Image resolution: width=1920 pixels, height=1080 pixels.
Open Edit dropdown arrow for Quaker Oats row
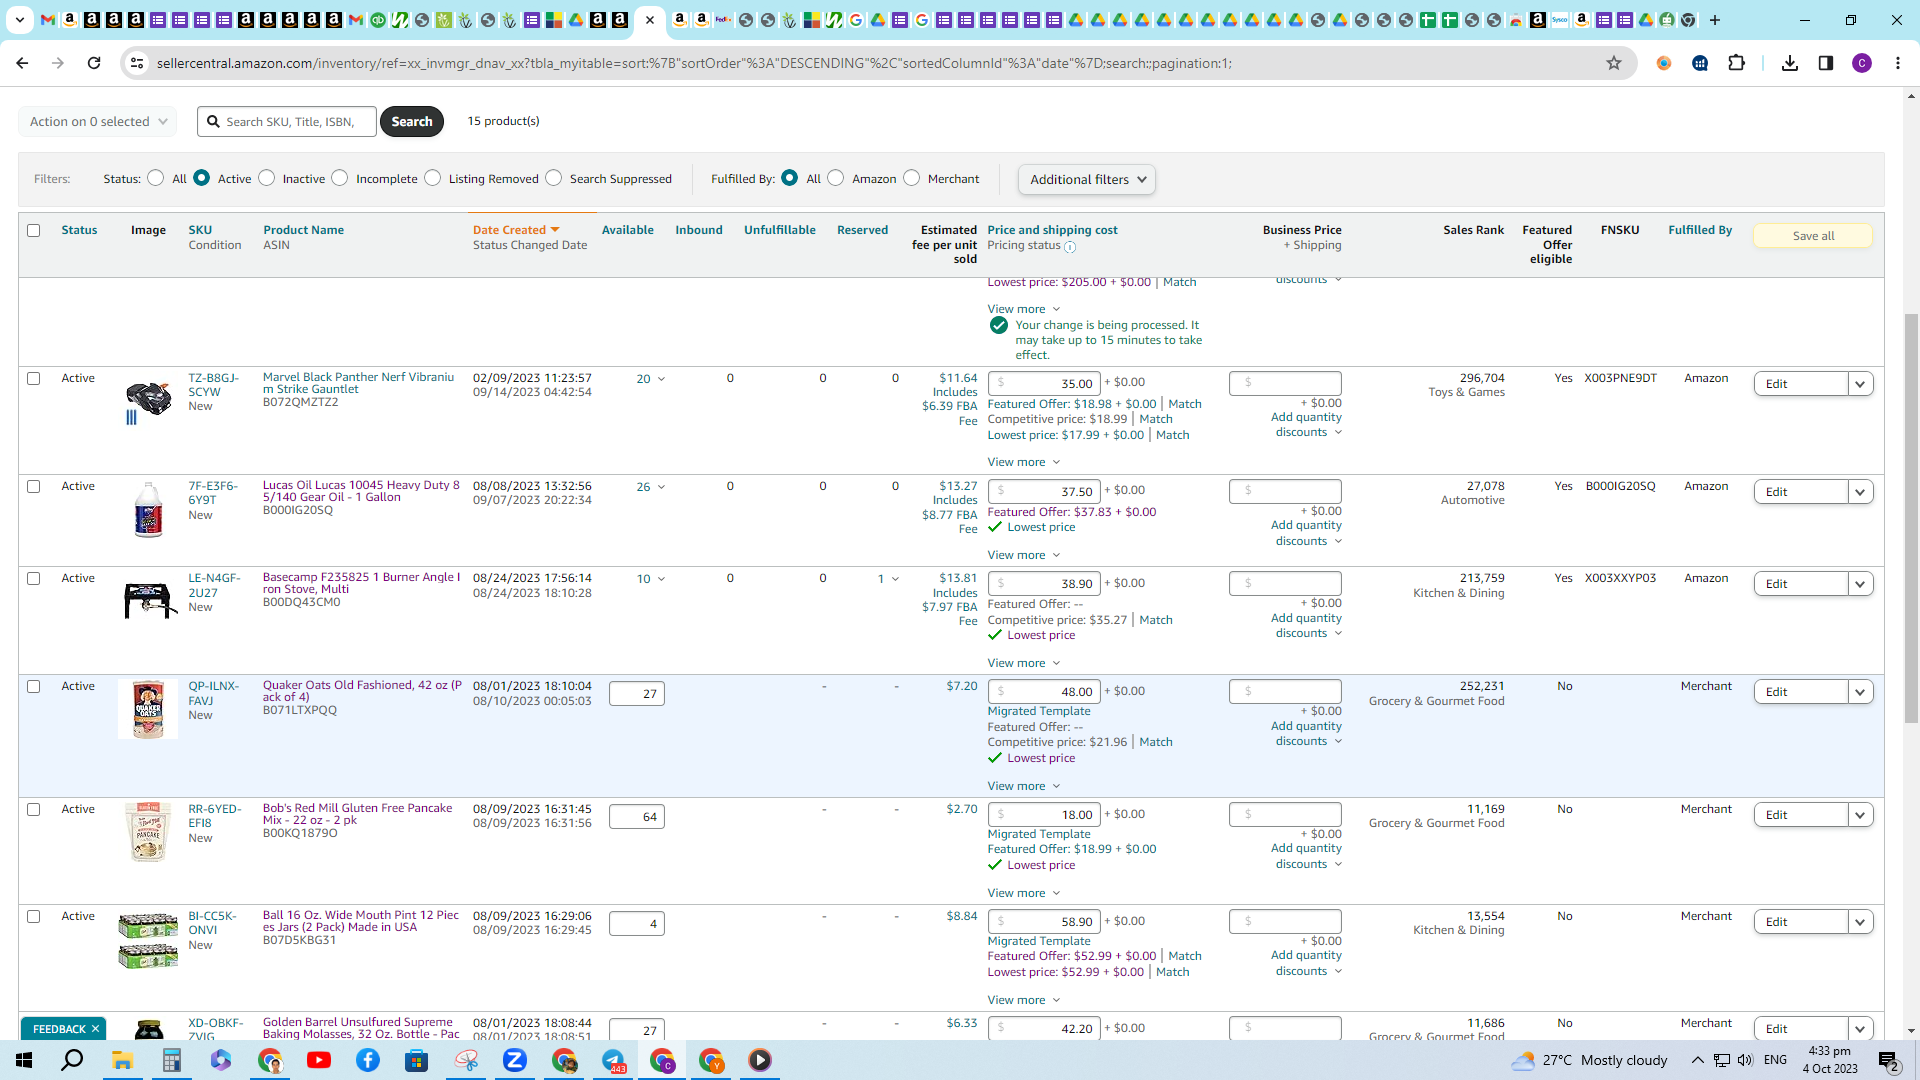coord(1860,692)
